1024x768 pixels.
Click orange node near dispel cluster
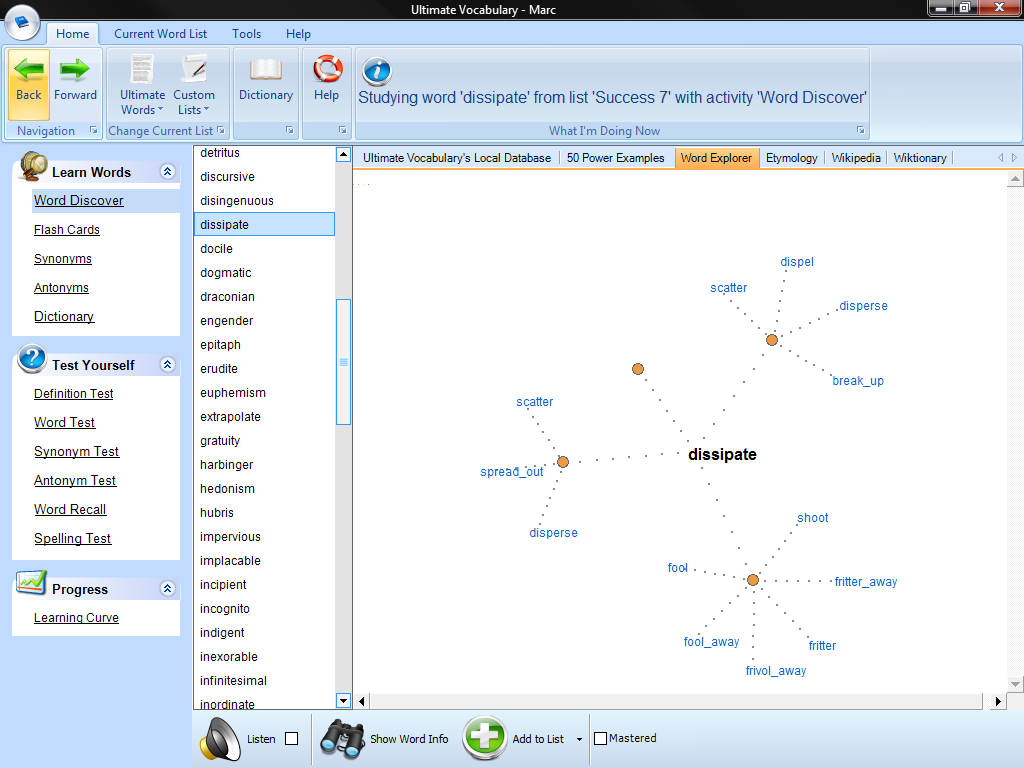point(772,340)
